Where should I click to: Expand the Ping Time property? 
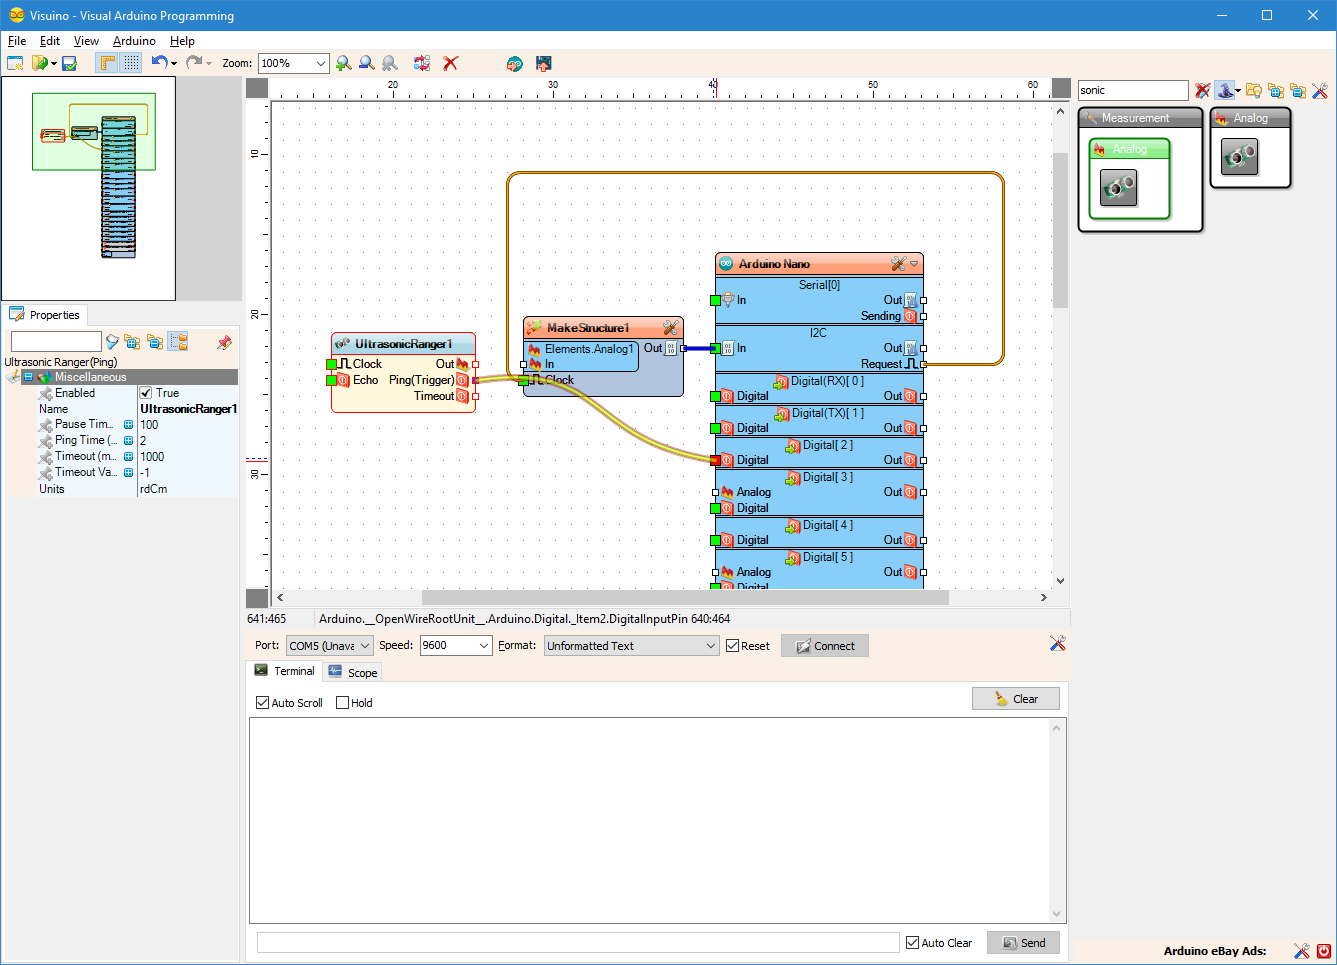(x=128, y=441)
